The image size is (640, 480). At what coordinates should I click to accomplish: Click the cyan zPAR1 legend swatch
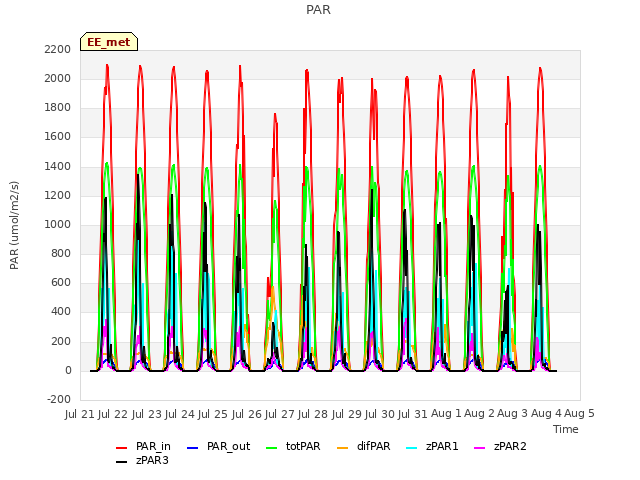[412, 448]
